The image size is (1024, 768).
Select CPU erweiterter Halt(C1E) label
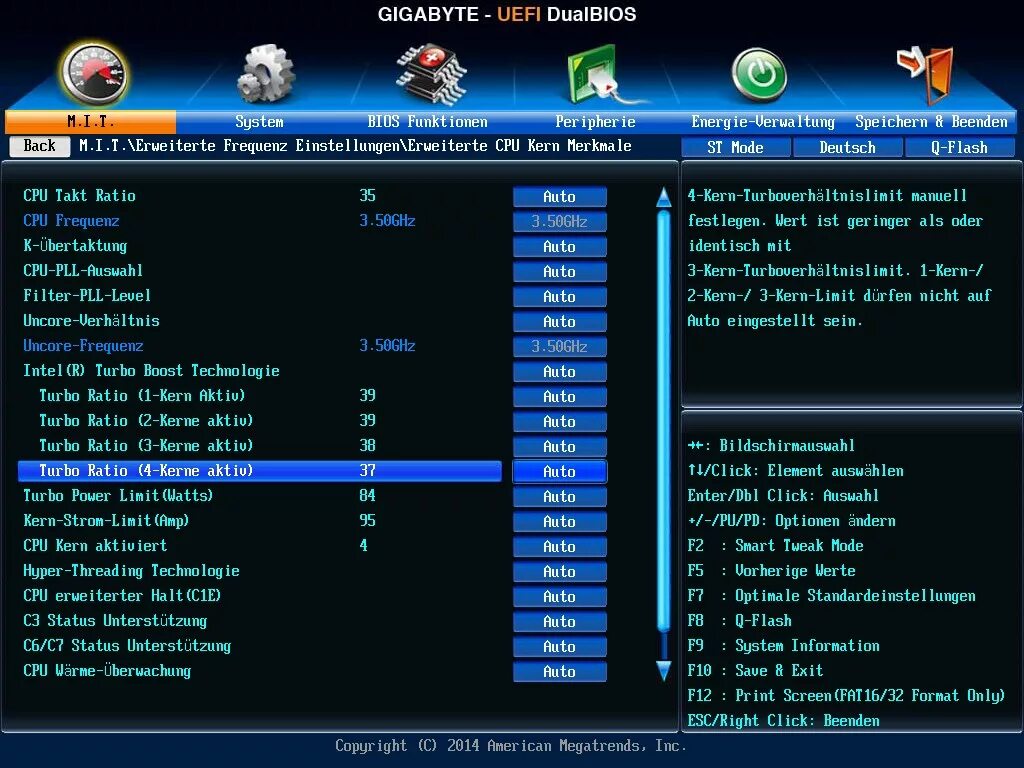click(122, 596)
